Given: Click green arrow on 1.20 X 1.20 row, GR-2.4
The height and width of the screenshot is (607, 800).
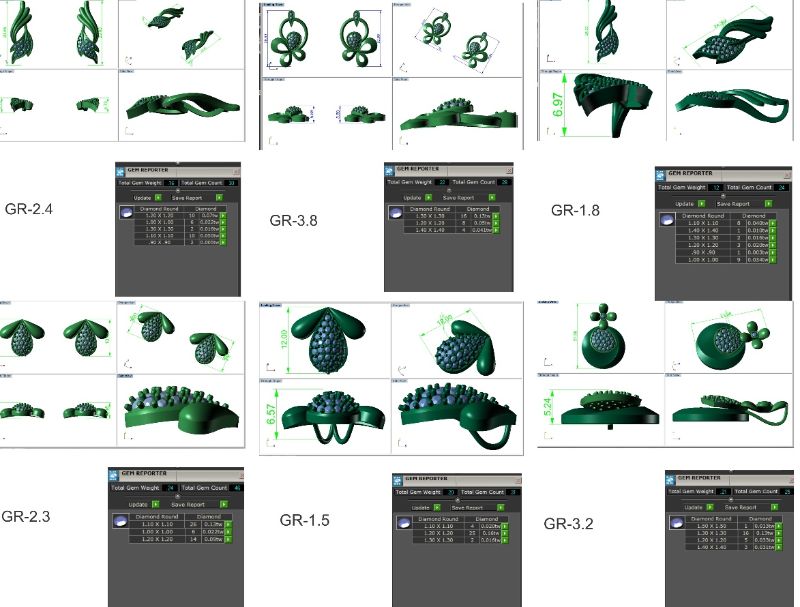Looking at the screenshot, I should click(222, 216).
